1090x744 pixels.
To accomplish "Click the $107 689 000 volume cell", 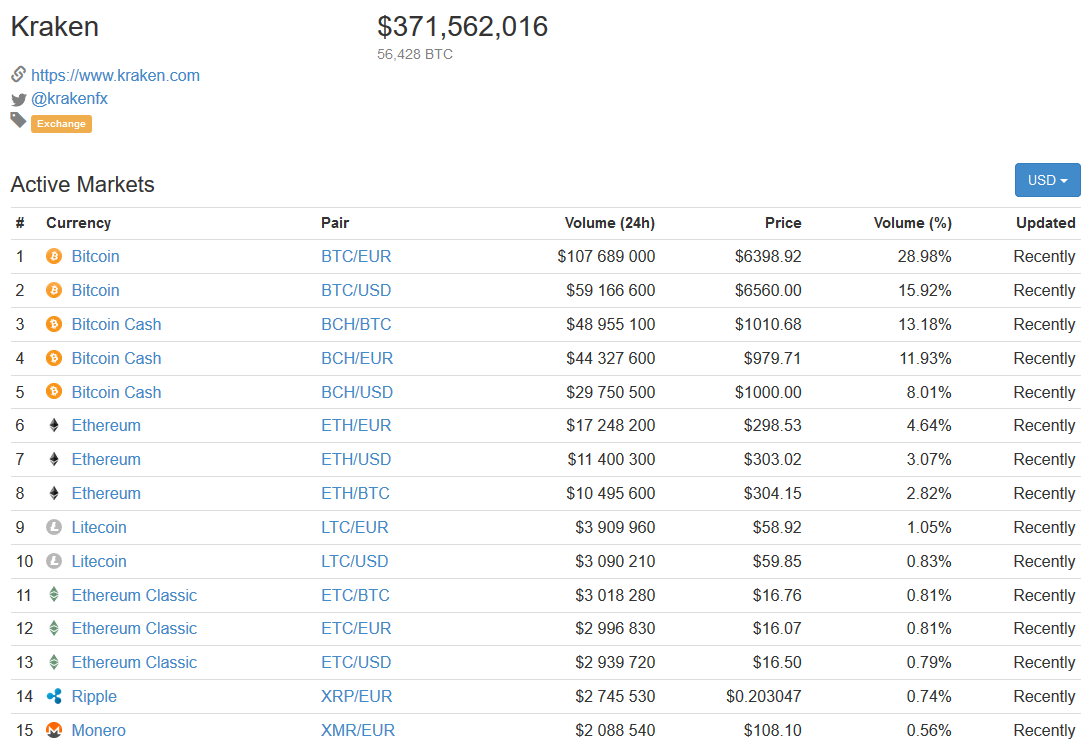I will tap(606, 257).
